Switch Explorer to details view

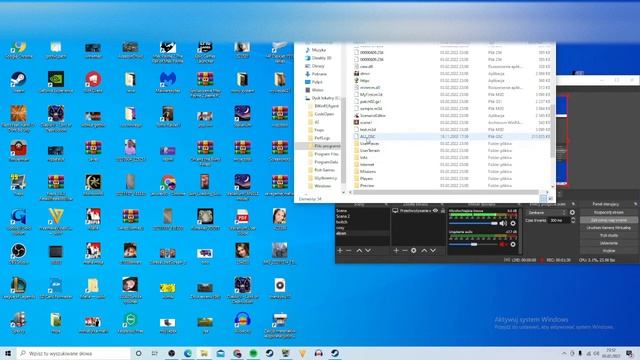[543, 198]
